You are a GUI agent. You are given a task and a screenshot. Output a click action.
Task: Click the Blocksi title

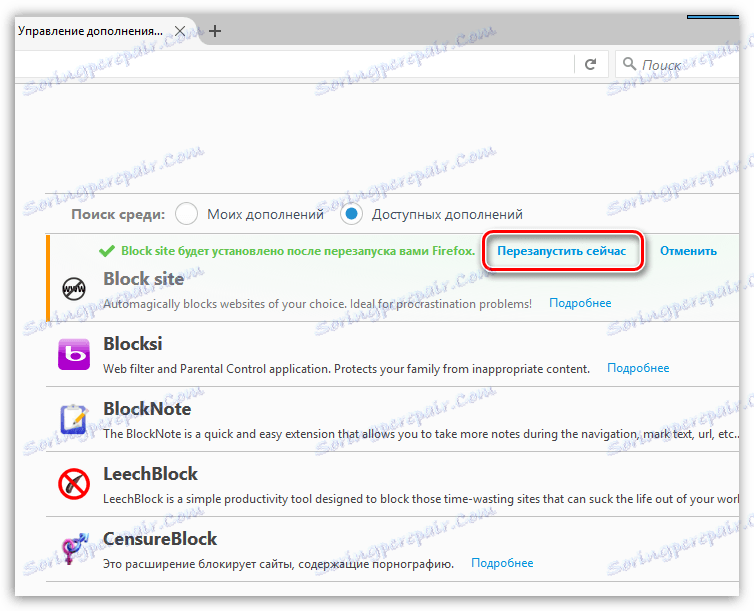click(x=133, y=344)
